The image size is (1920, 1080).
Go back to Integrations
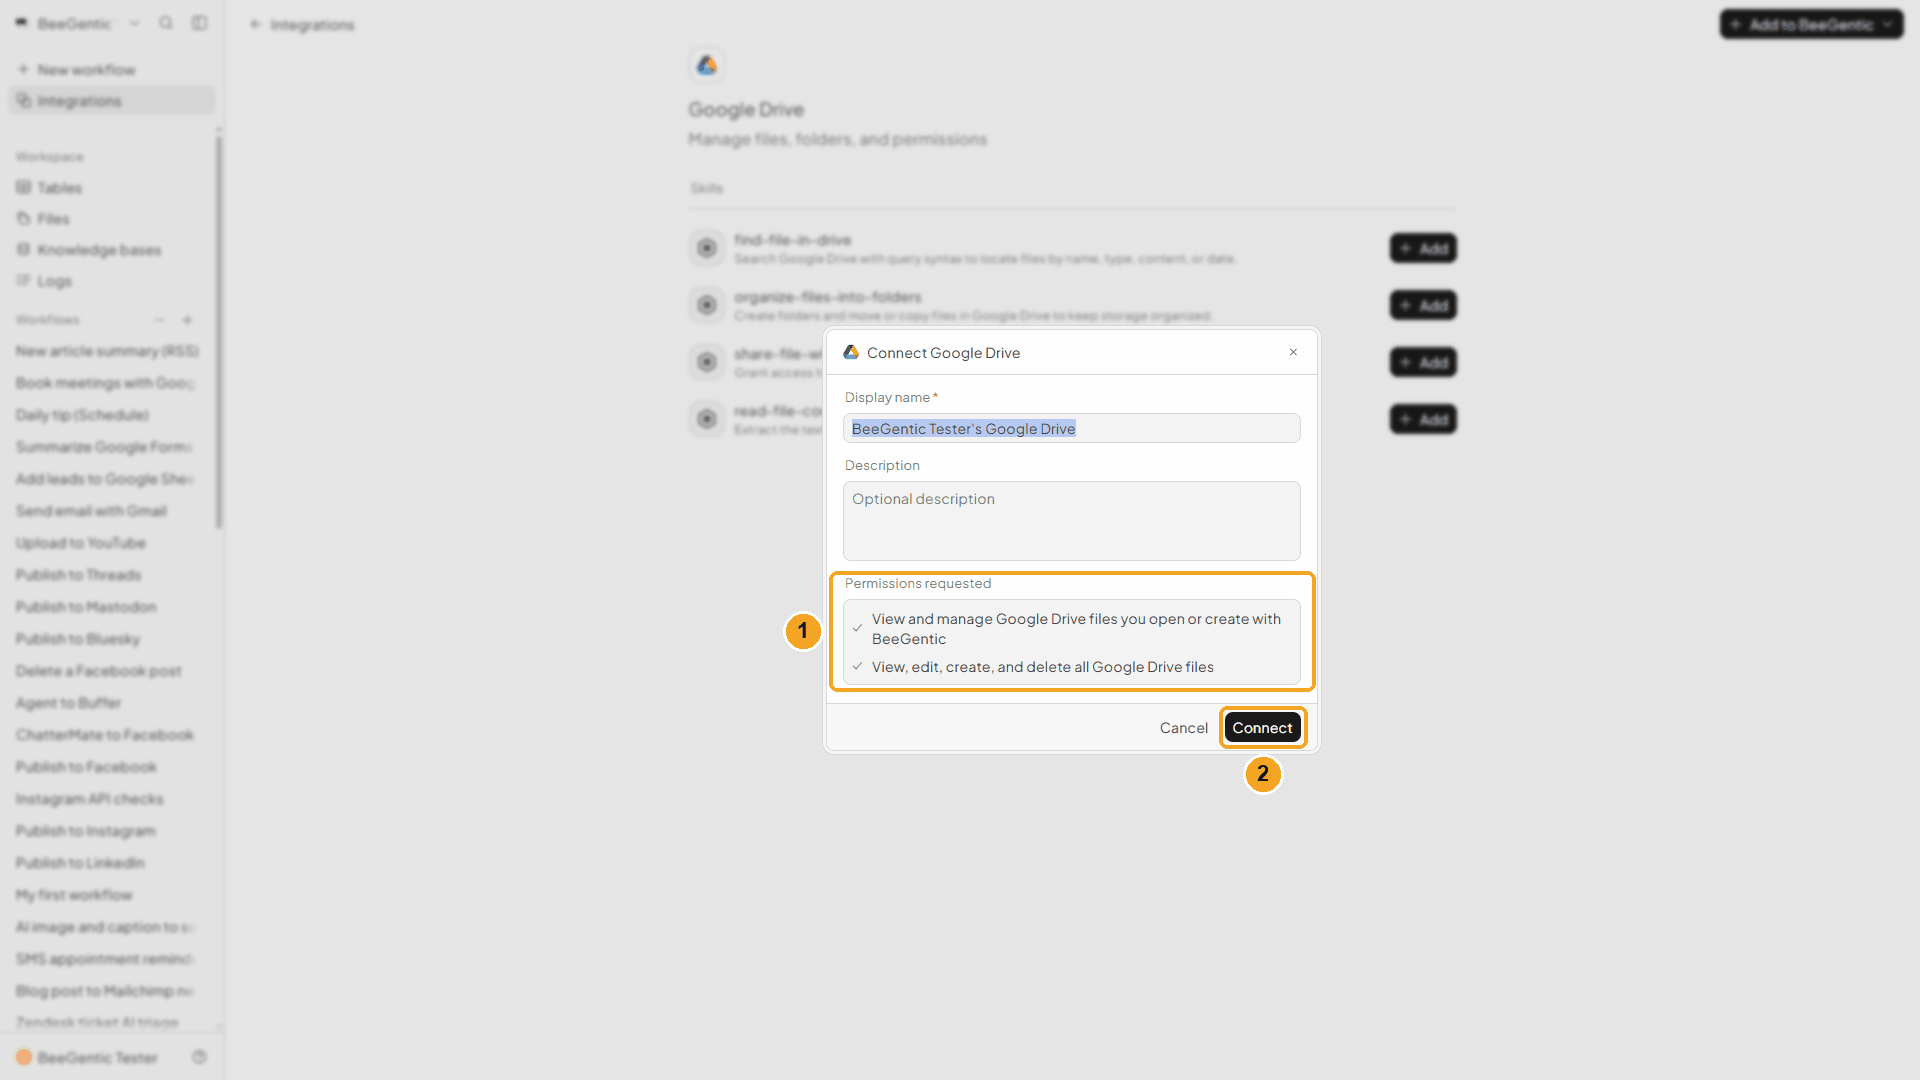tap(302, 24)
